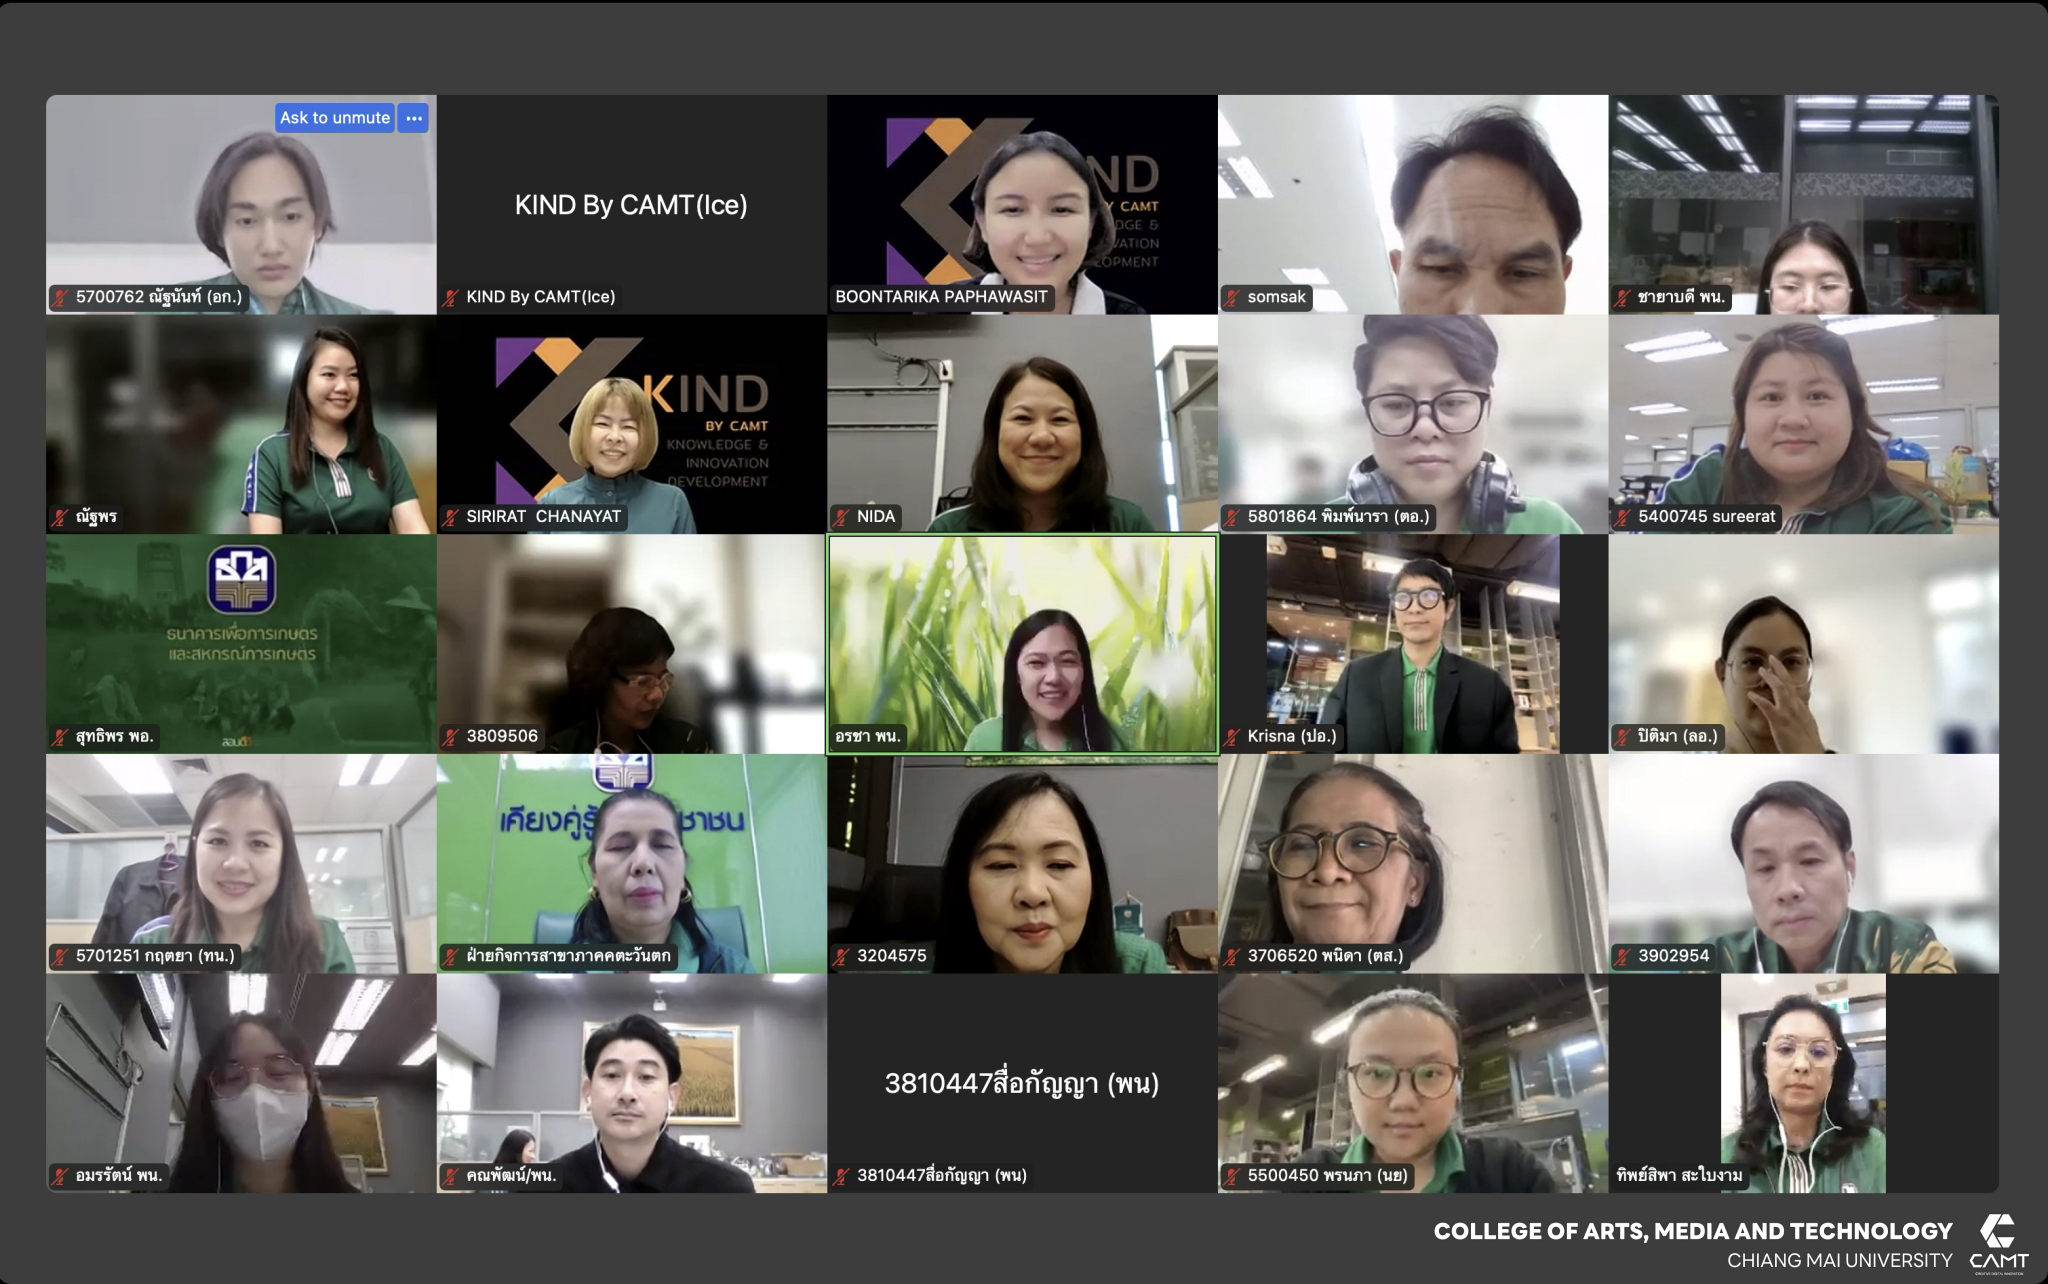The width and height of the screenshot is (2048, 1284).
Task: Click muted mic icon beside 3809506
Action: [452, 737]
